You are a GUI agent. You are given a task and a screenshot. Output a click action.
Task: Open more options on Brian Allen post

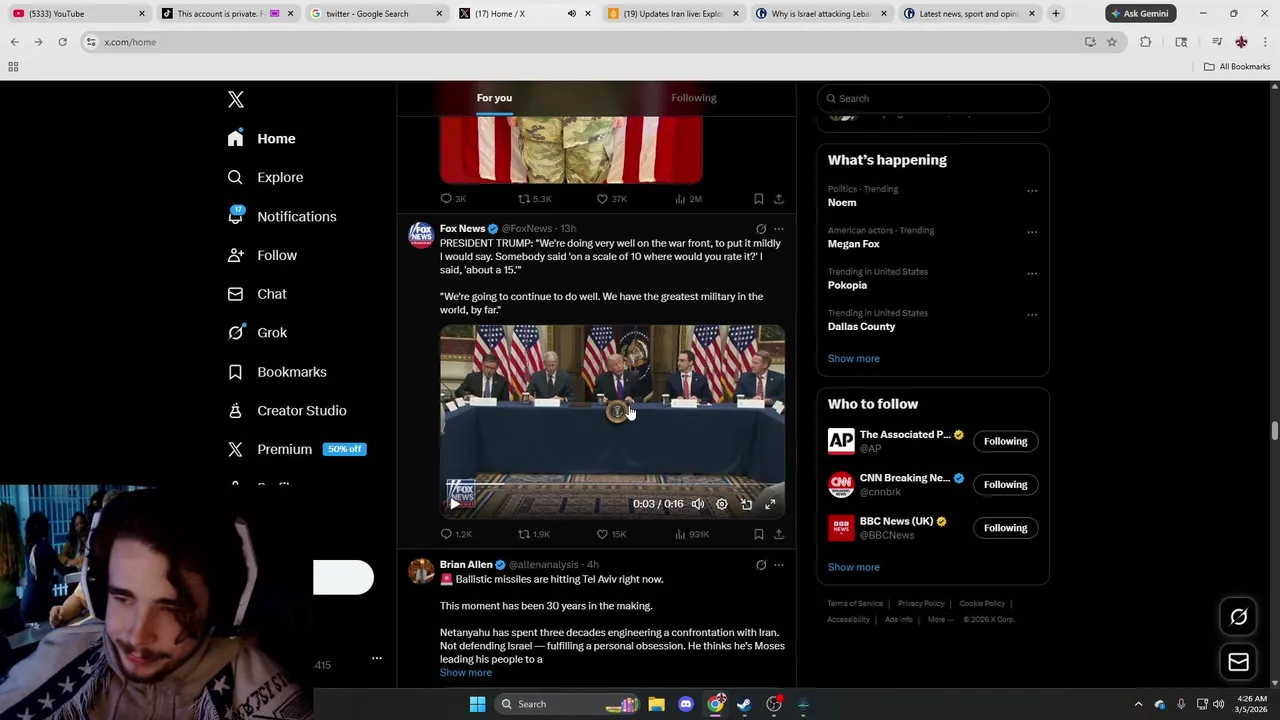[x=779, y=565]
